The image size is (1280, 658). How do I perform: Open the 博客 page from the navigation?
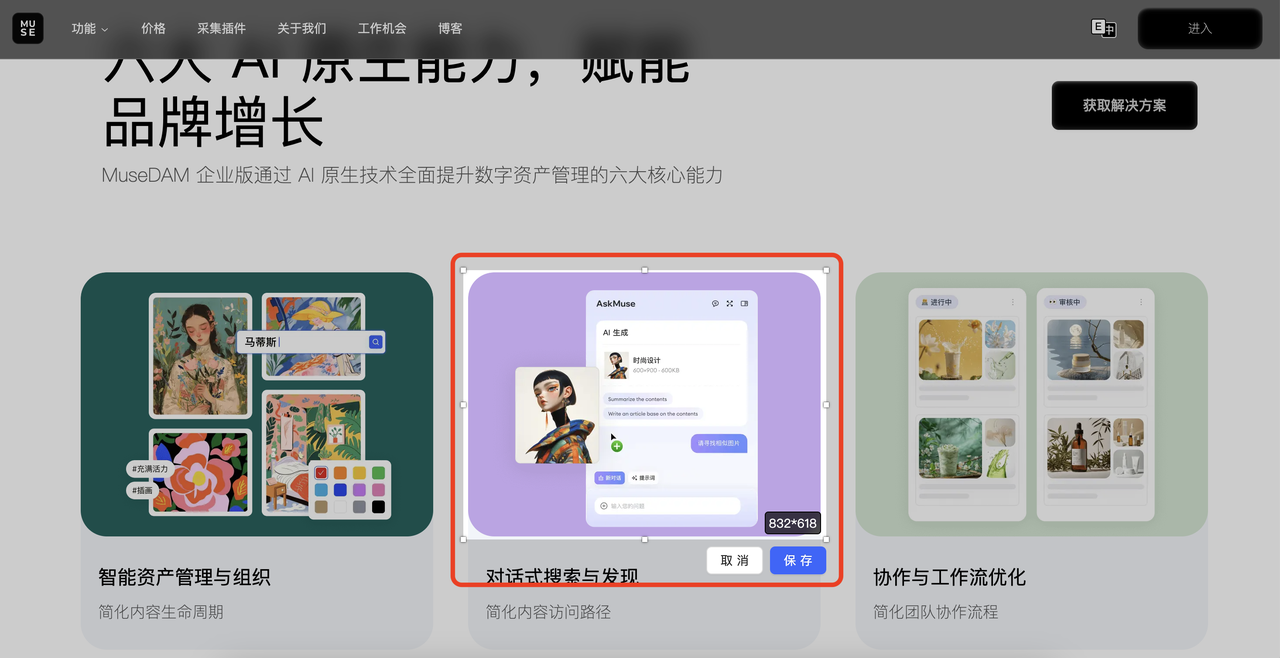450,29
